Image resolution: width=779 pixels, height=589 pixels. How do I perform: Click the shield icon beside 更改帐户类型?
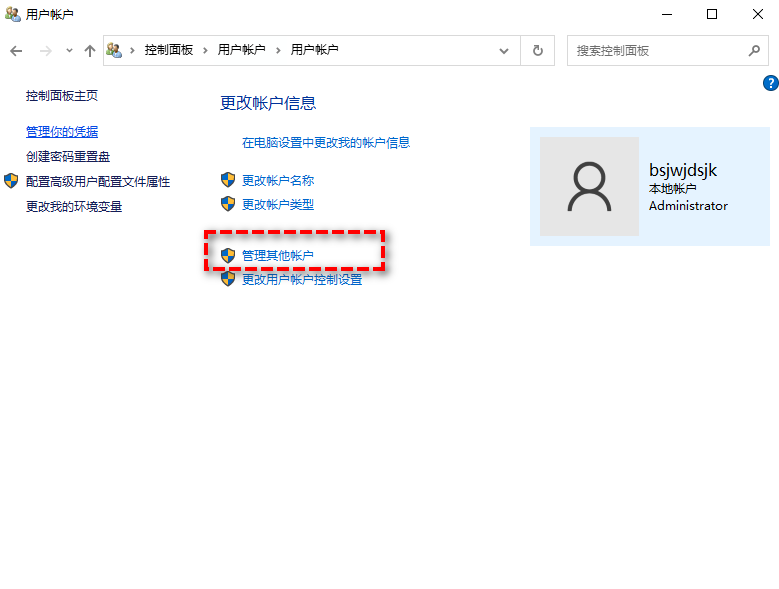[x=228, y=204]
